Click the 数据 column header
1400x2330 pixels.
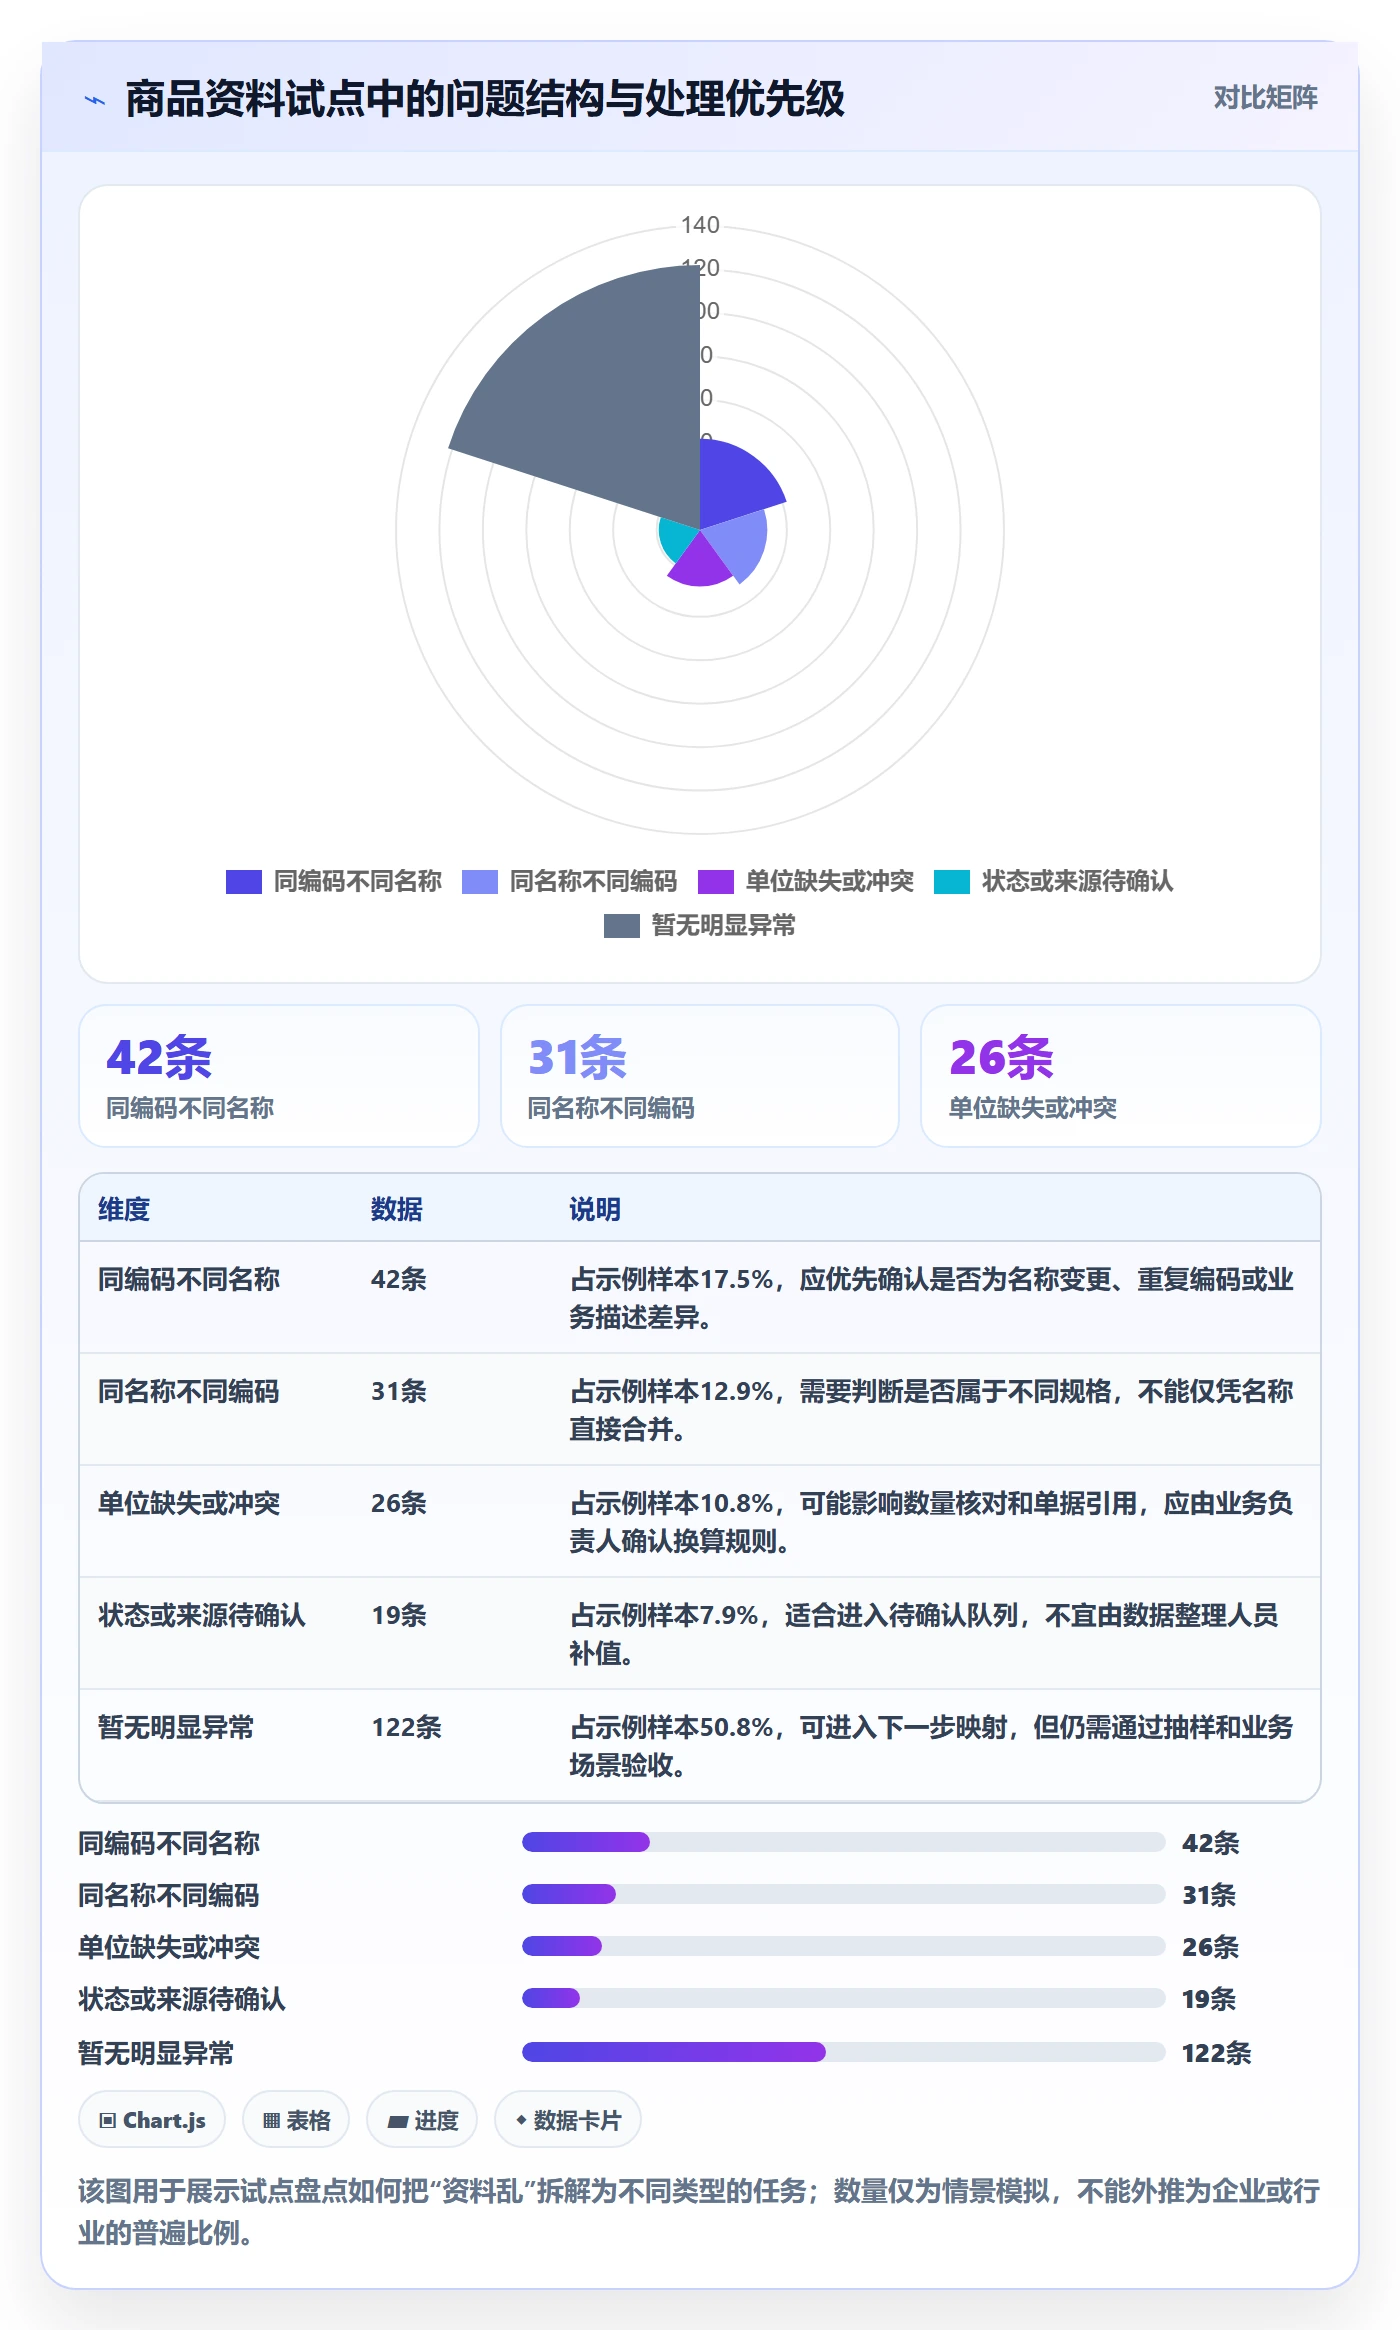397,1209
